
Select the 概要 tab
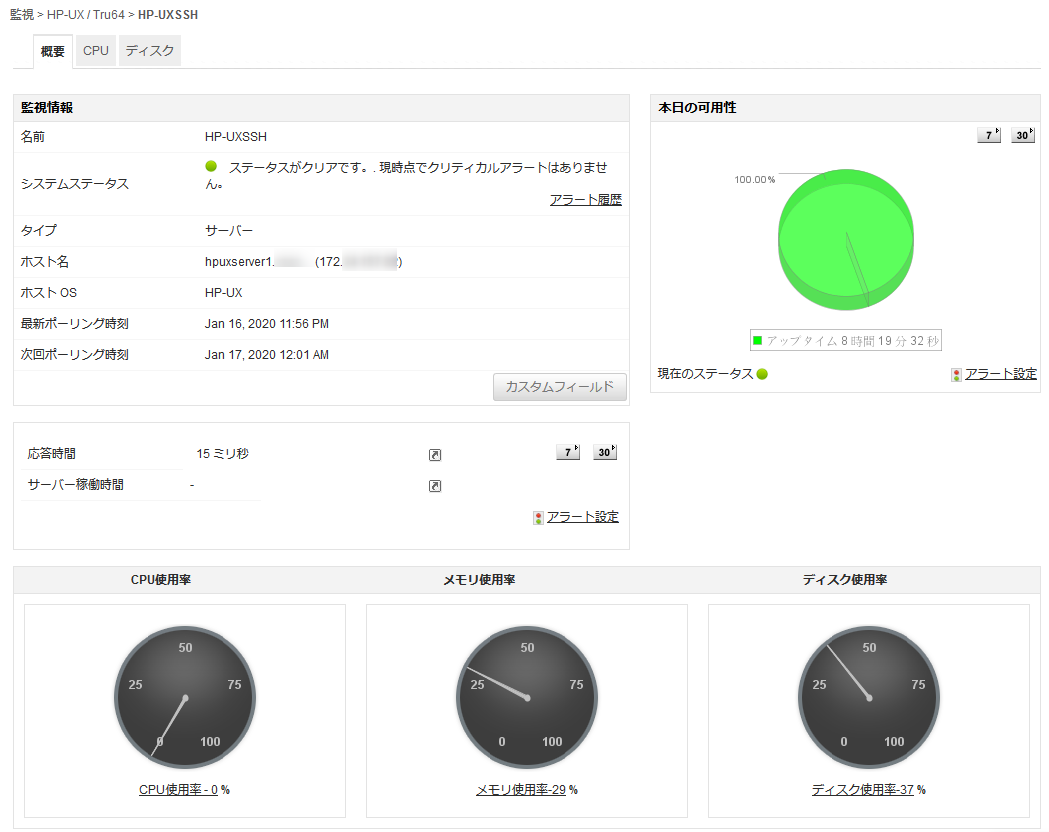click(x=53, y=52)
